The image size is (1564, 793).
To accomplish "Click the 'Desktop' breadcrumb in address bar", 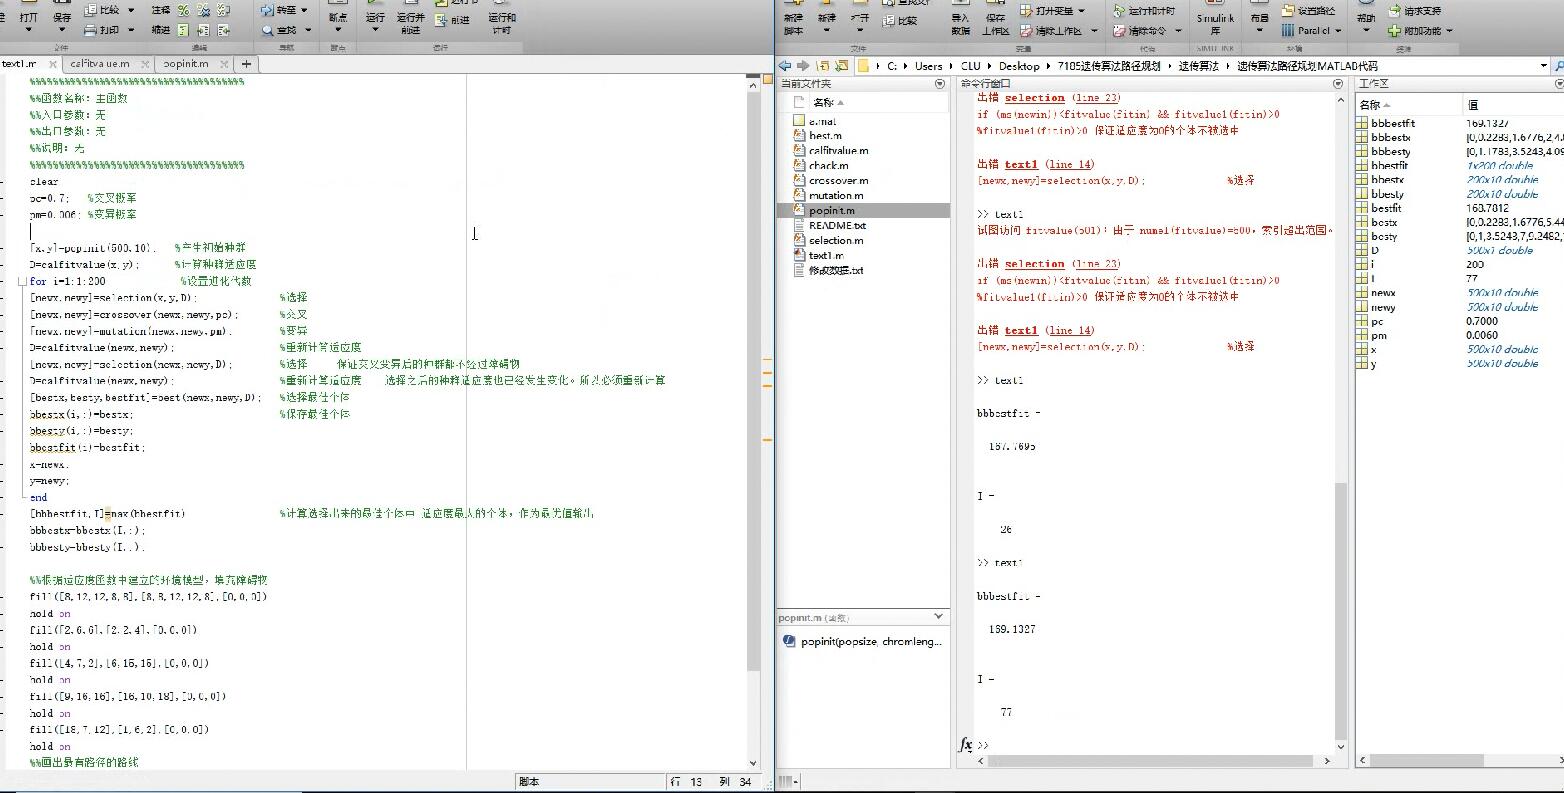I will [1018, 66].
